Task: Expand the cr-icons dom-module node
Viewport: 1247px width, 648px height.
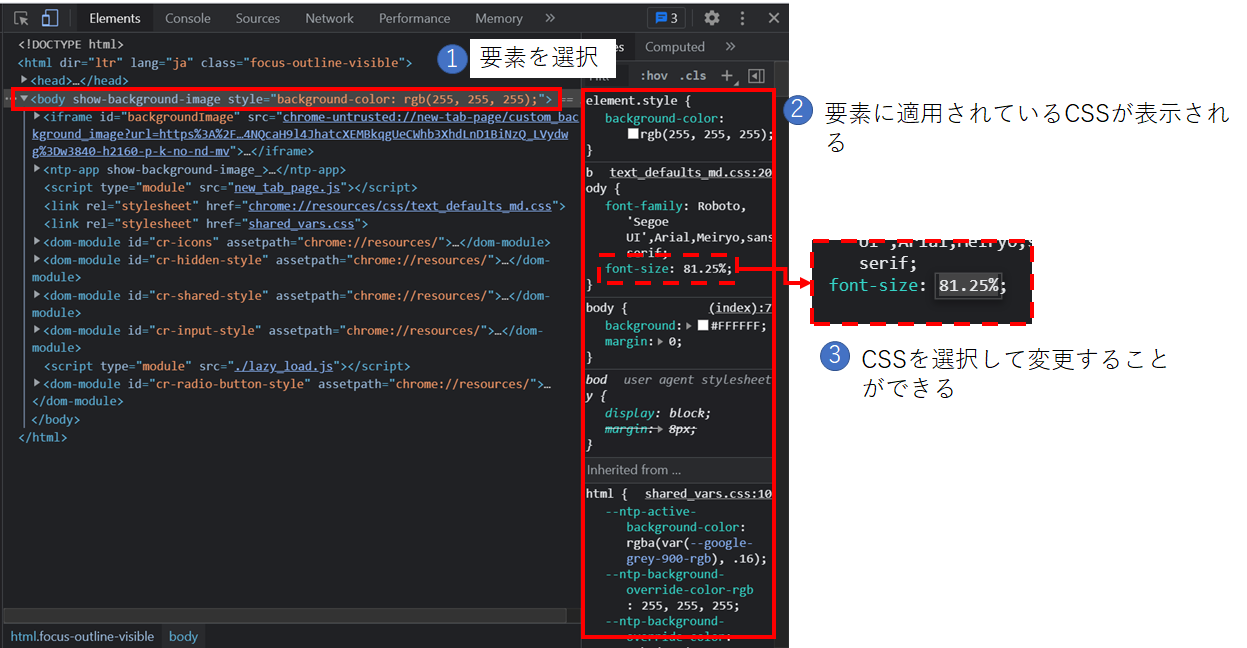Action: [37, 242]
